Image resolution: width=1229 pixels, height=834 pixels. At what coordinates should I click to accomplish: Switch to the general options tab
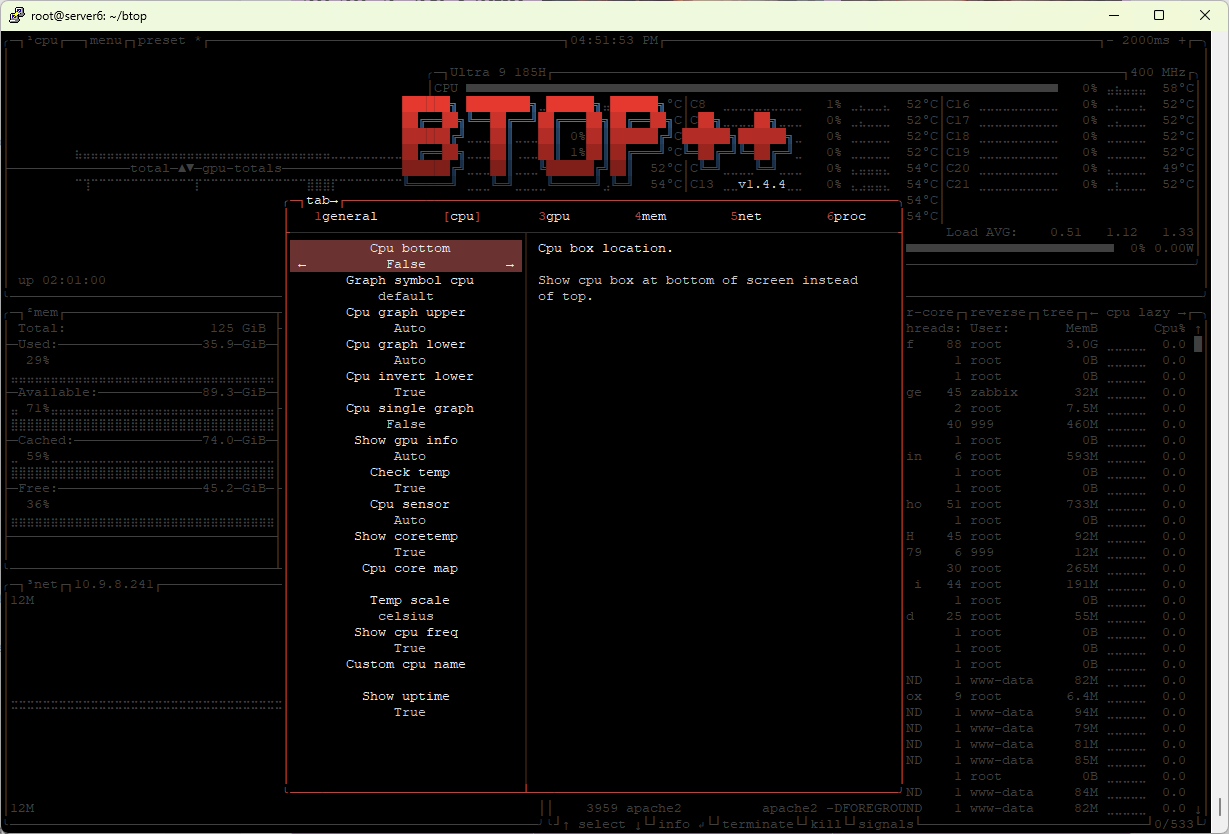pos(346,217)
